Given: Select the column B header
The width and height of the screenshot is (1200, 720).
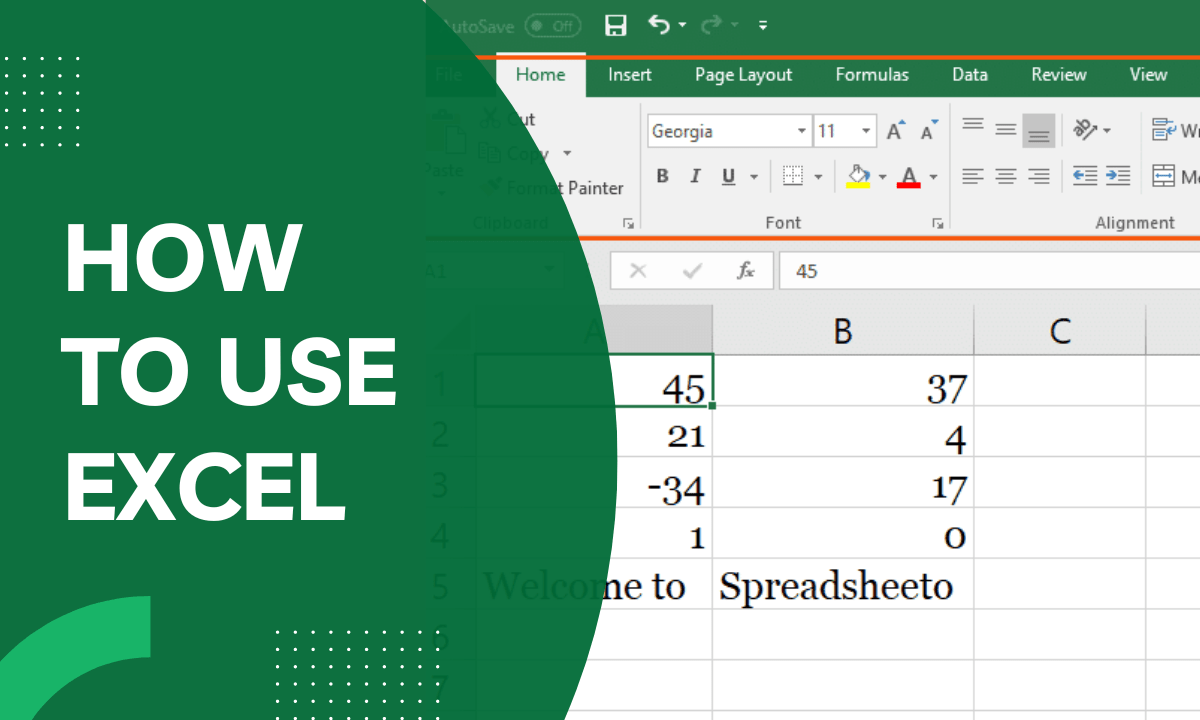Looking at the screenshot, I should click(x=843, y=330).
